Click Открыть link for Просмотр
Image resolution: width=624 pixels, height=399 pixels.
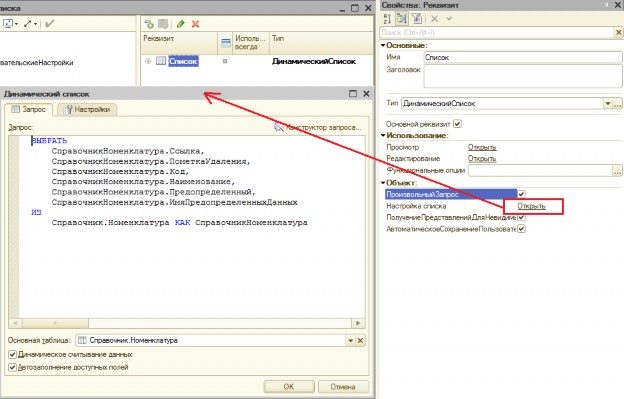(482, 147)
